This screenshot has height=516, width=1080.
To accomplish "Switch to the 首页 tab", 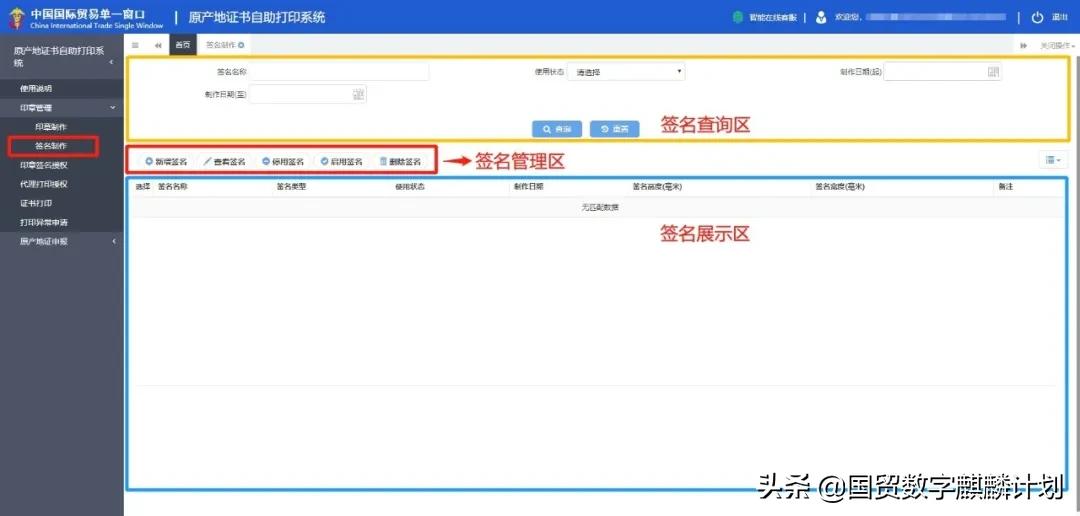I will tap(183, 45).
